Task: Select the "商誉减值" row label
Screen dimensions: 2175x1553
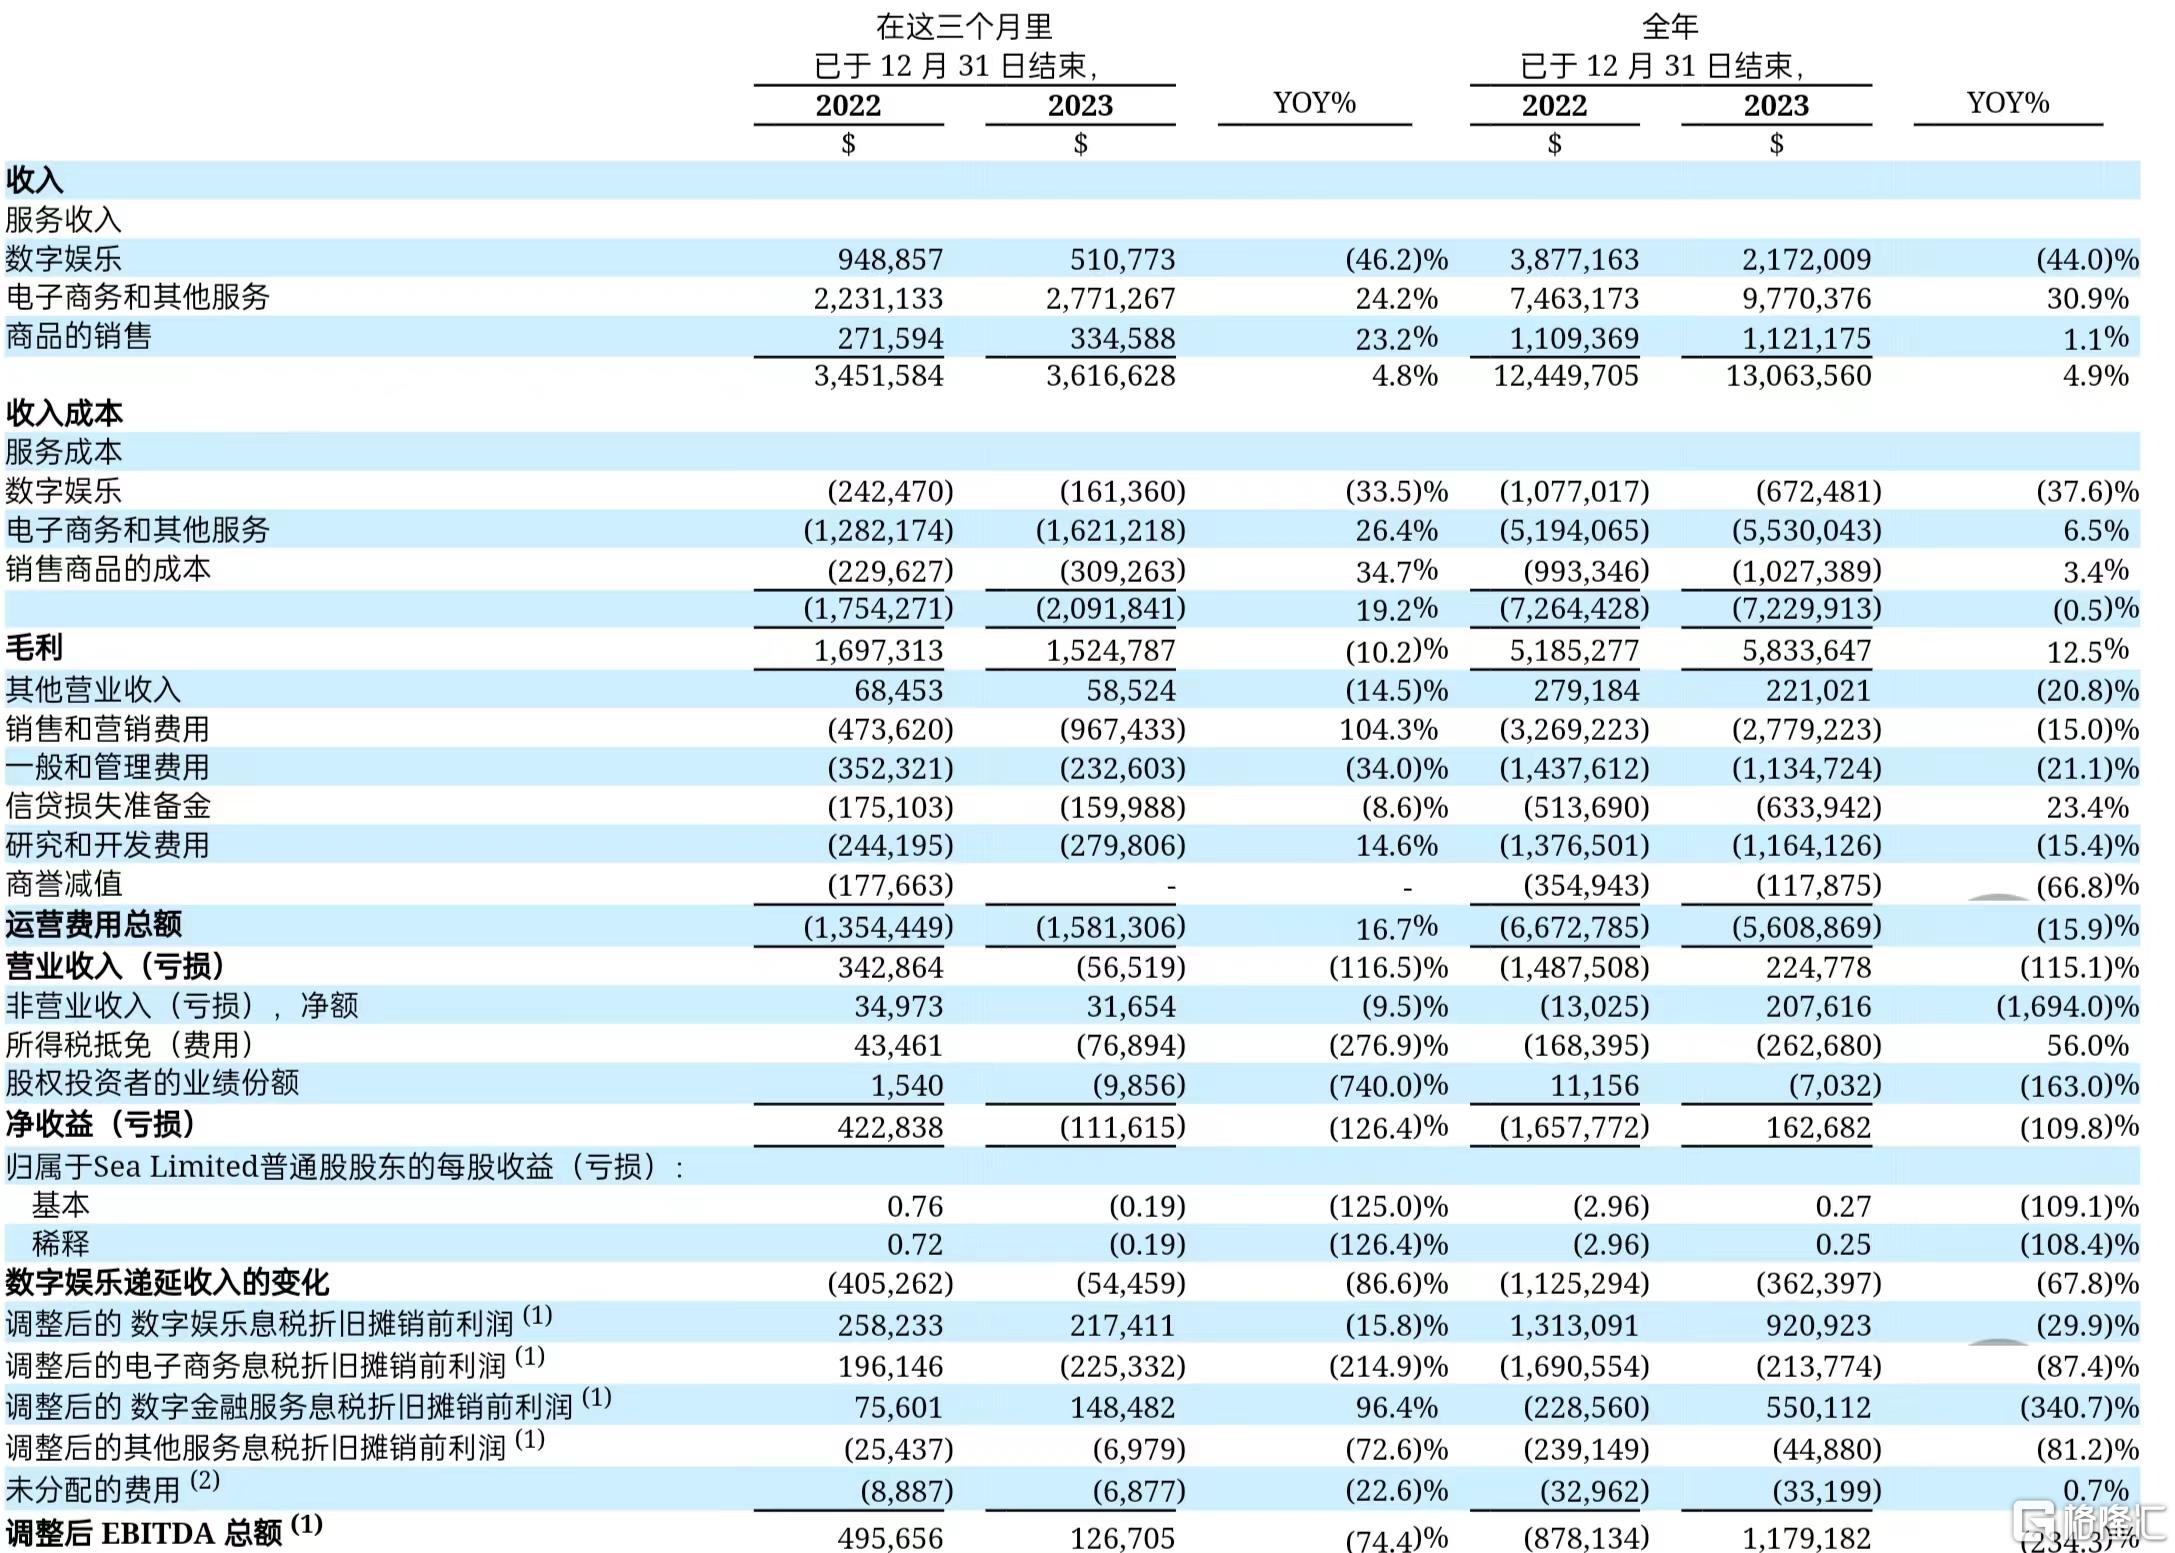Action: 64,884
